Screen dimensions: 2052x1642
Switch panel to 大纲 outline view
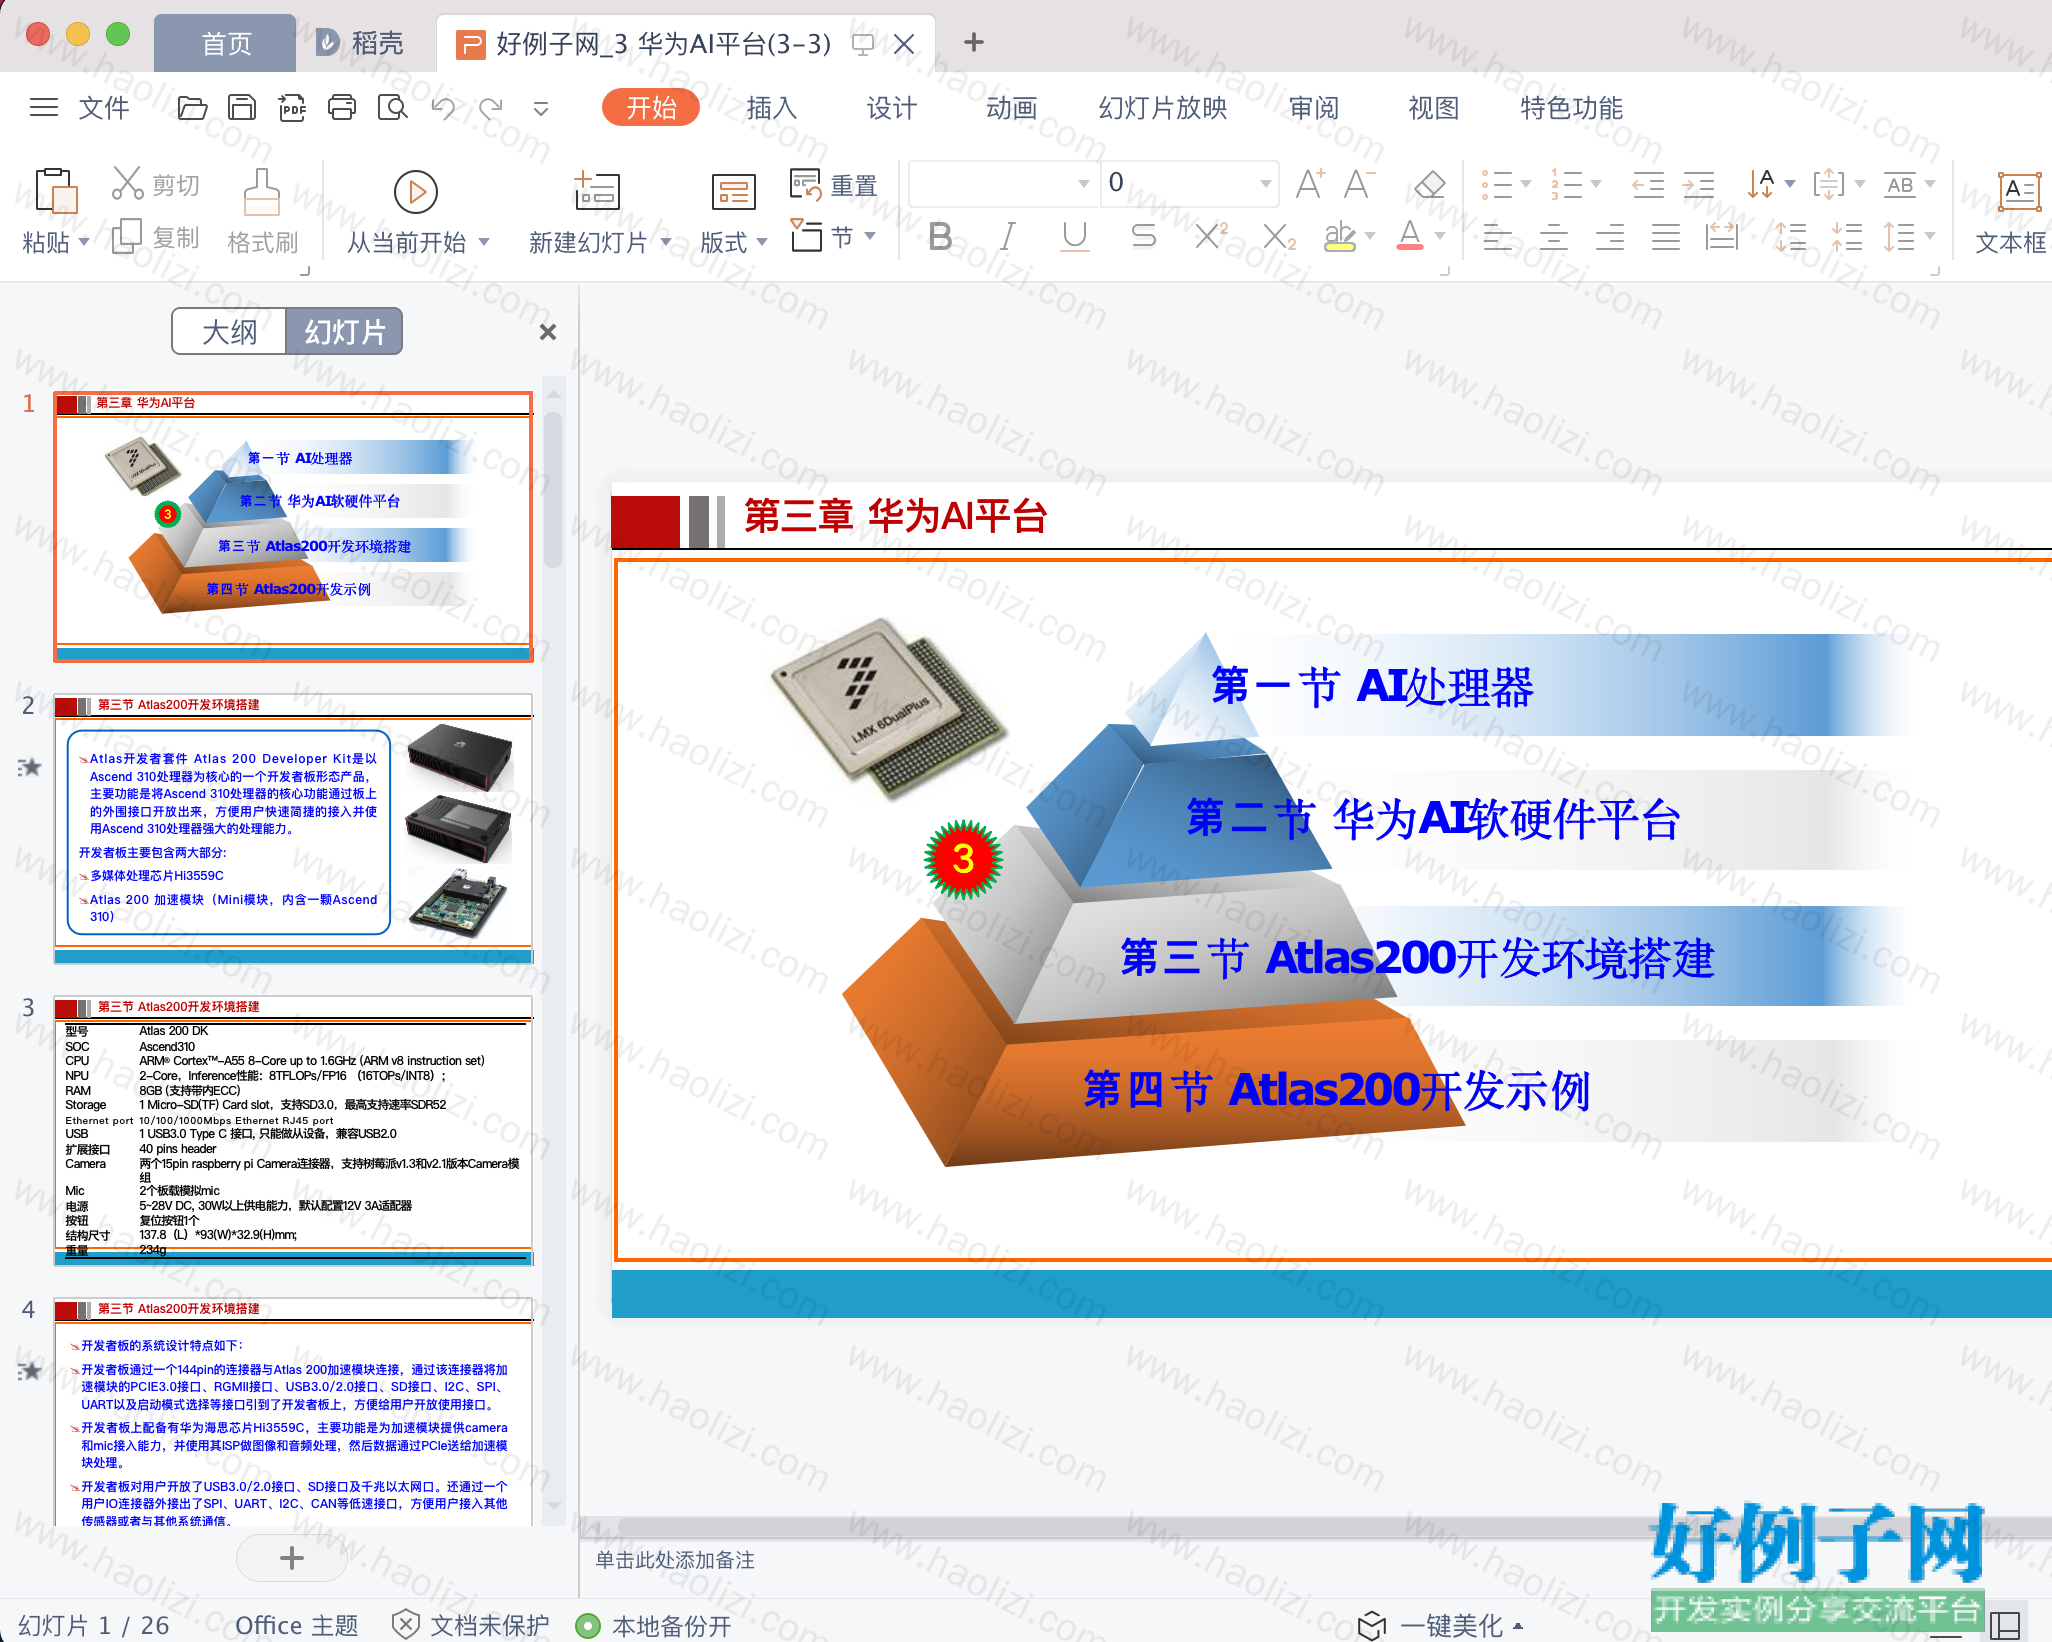click(229, 331)
